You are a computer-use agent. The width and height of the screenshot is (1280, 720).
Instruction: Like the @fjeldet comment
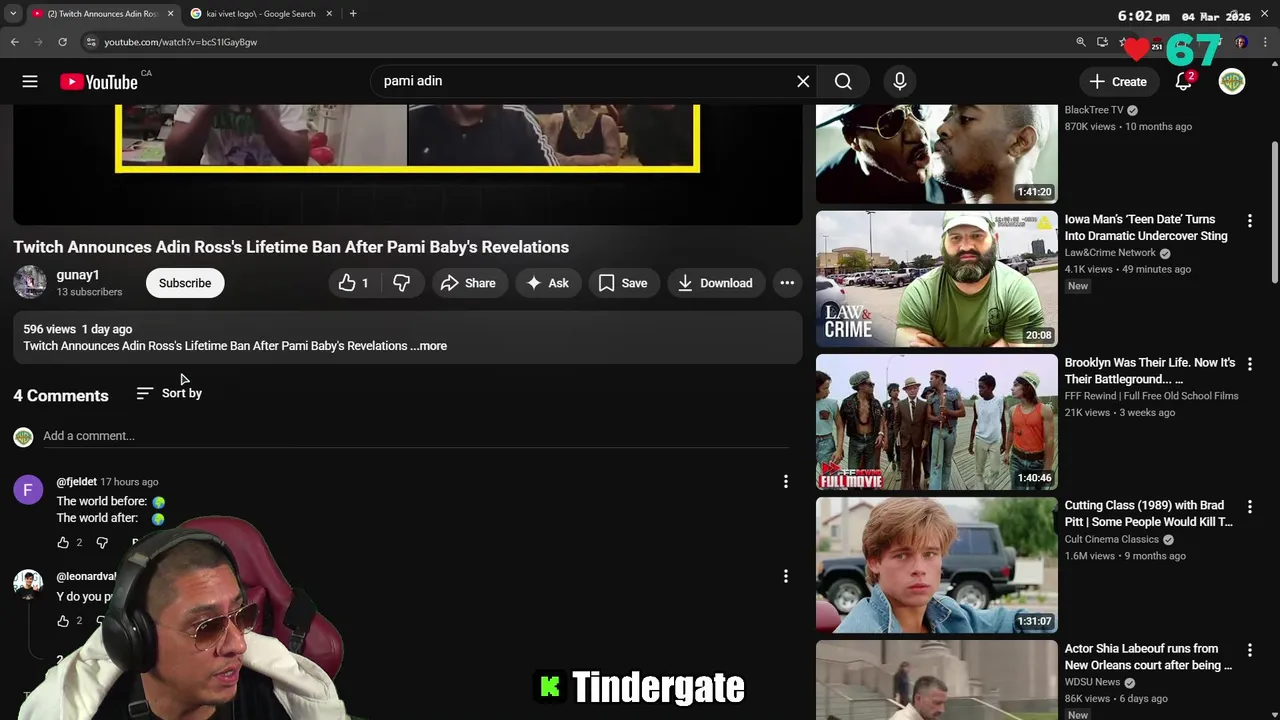pos(63,542)
